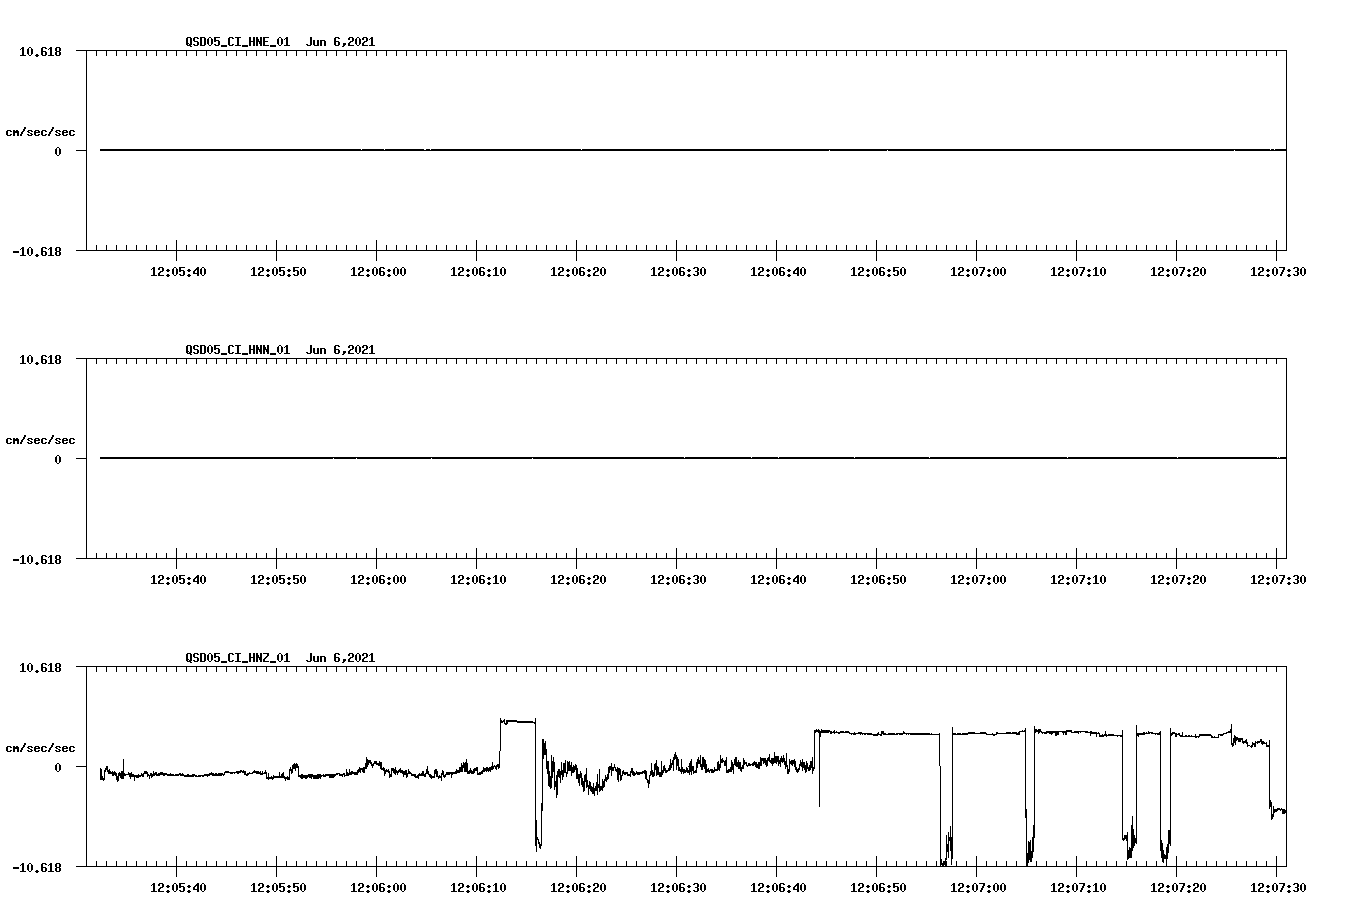Image resolution: width=1358 pixels, height=924 pixels.
Task: Click the QSD05_CI_HNN_01 plot title
Action: coord(280,350)
